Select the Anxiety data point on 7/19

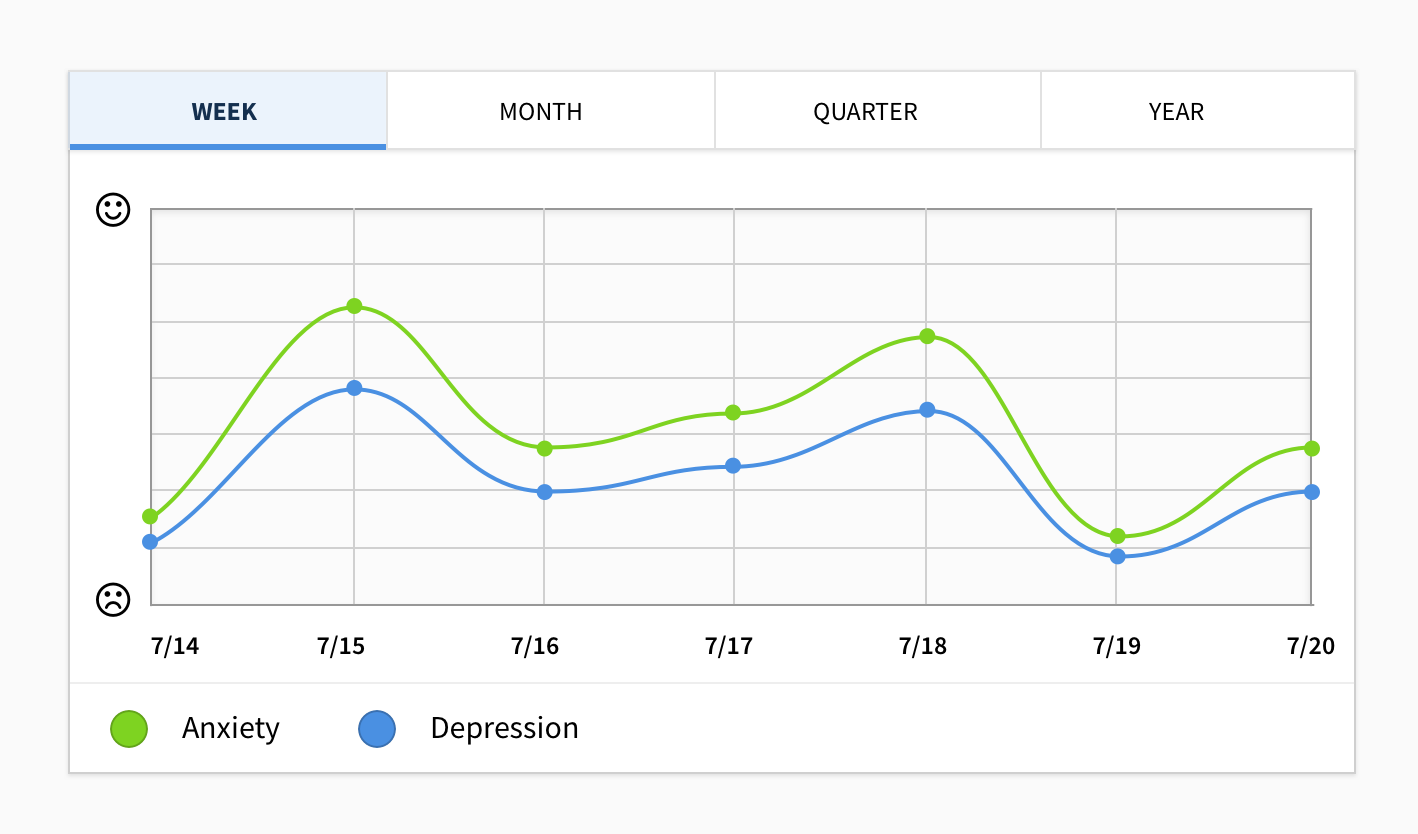pos(1117,536)
